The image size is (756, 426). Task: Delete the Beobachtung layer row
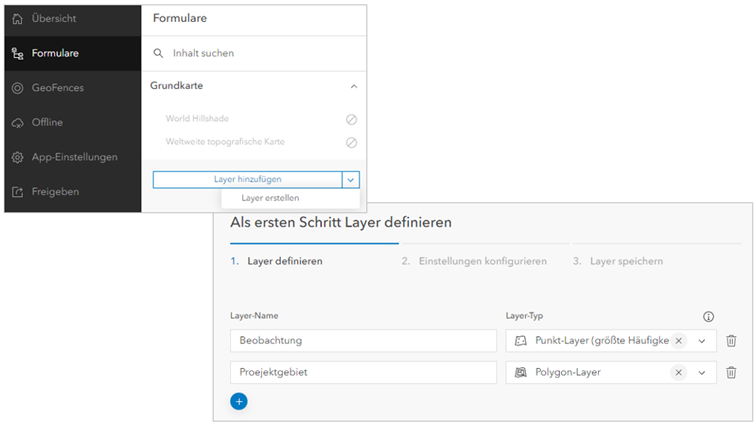click(x=731, y=341)
